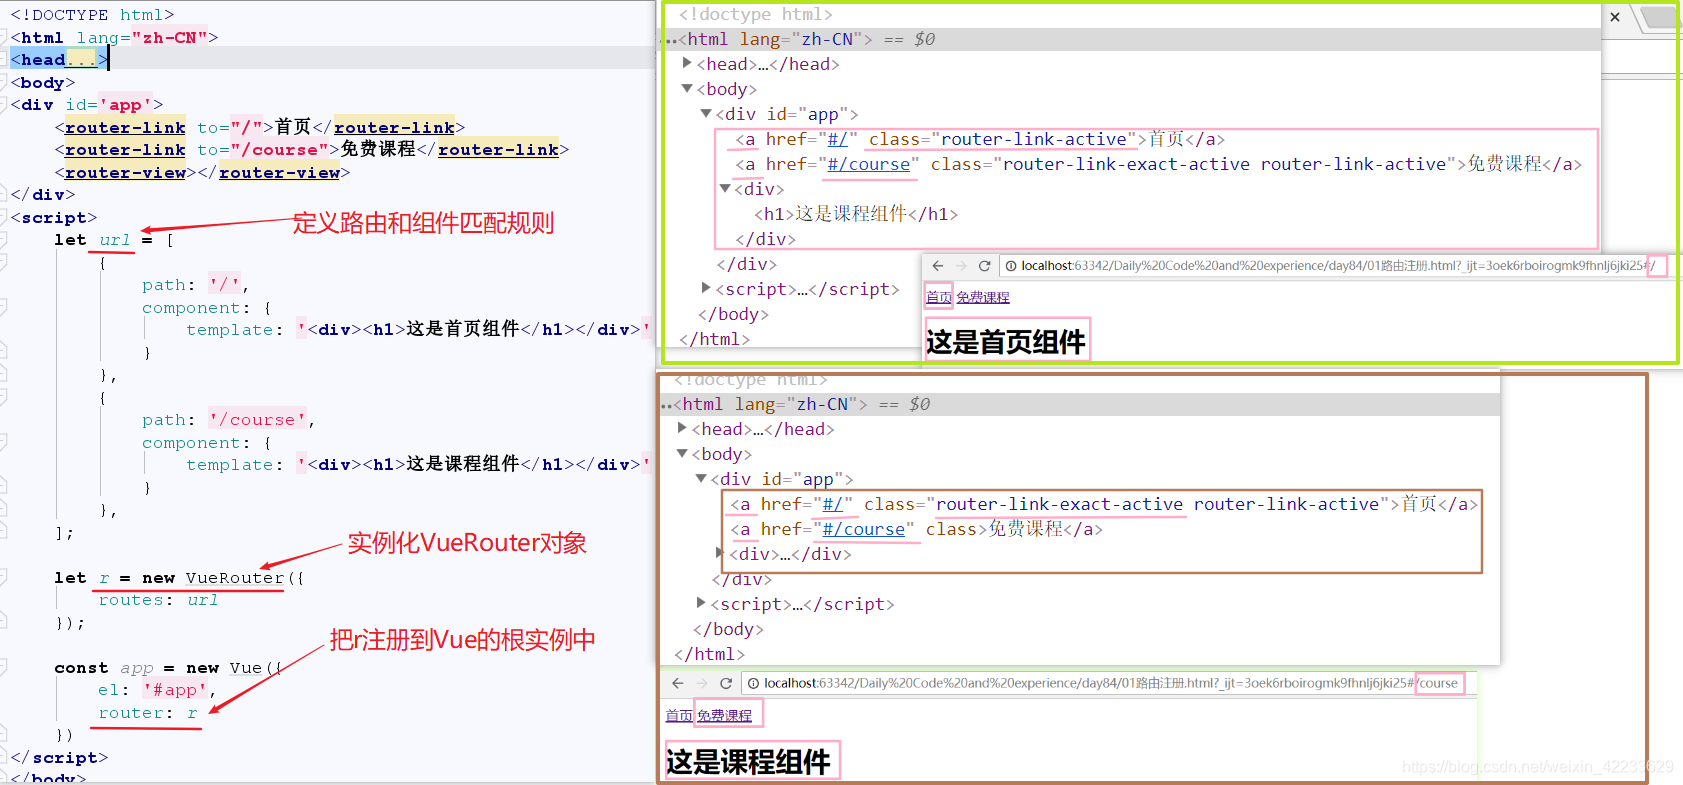Viewport: 1683px width, 785px height.
Task: Click the 这是课程组件 heading on the lower page
Action: click(748, 762)
